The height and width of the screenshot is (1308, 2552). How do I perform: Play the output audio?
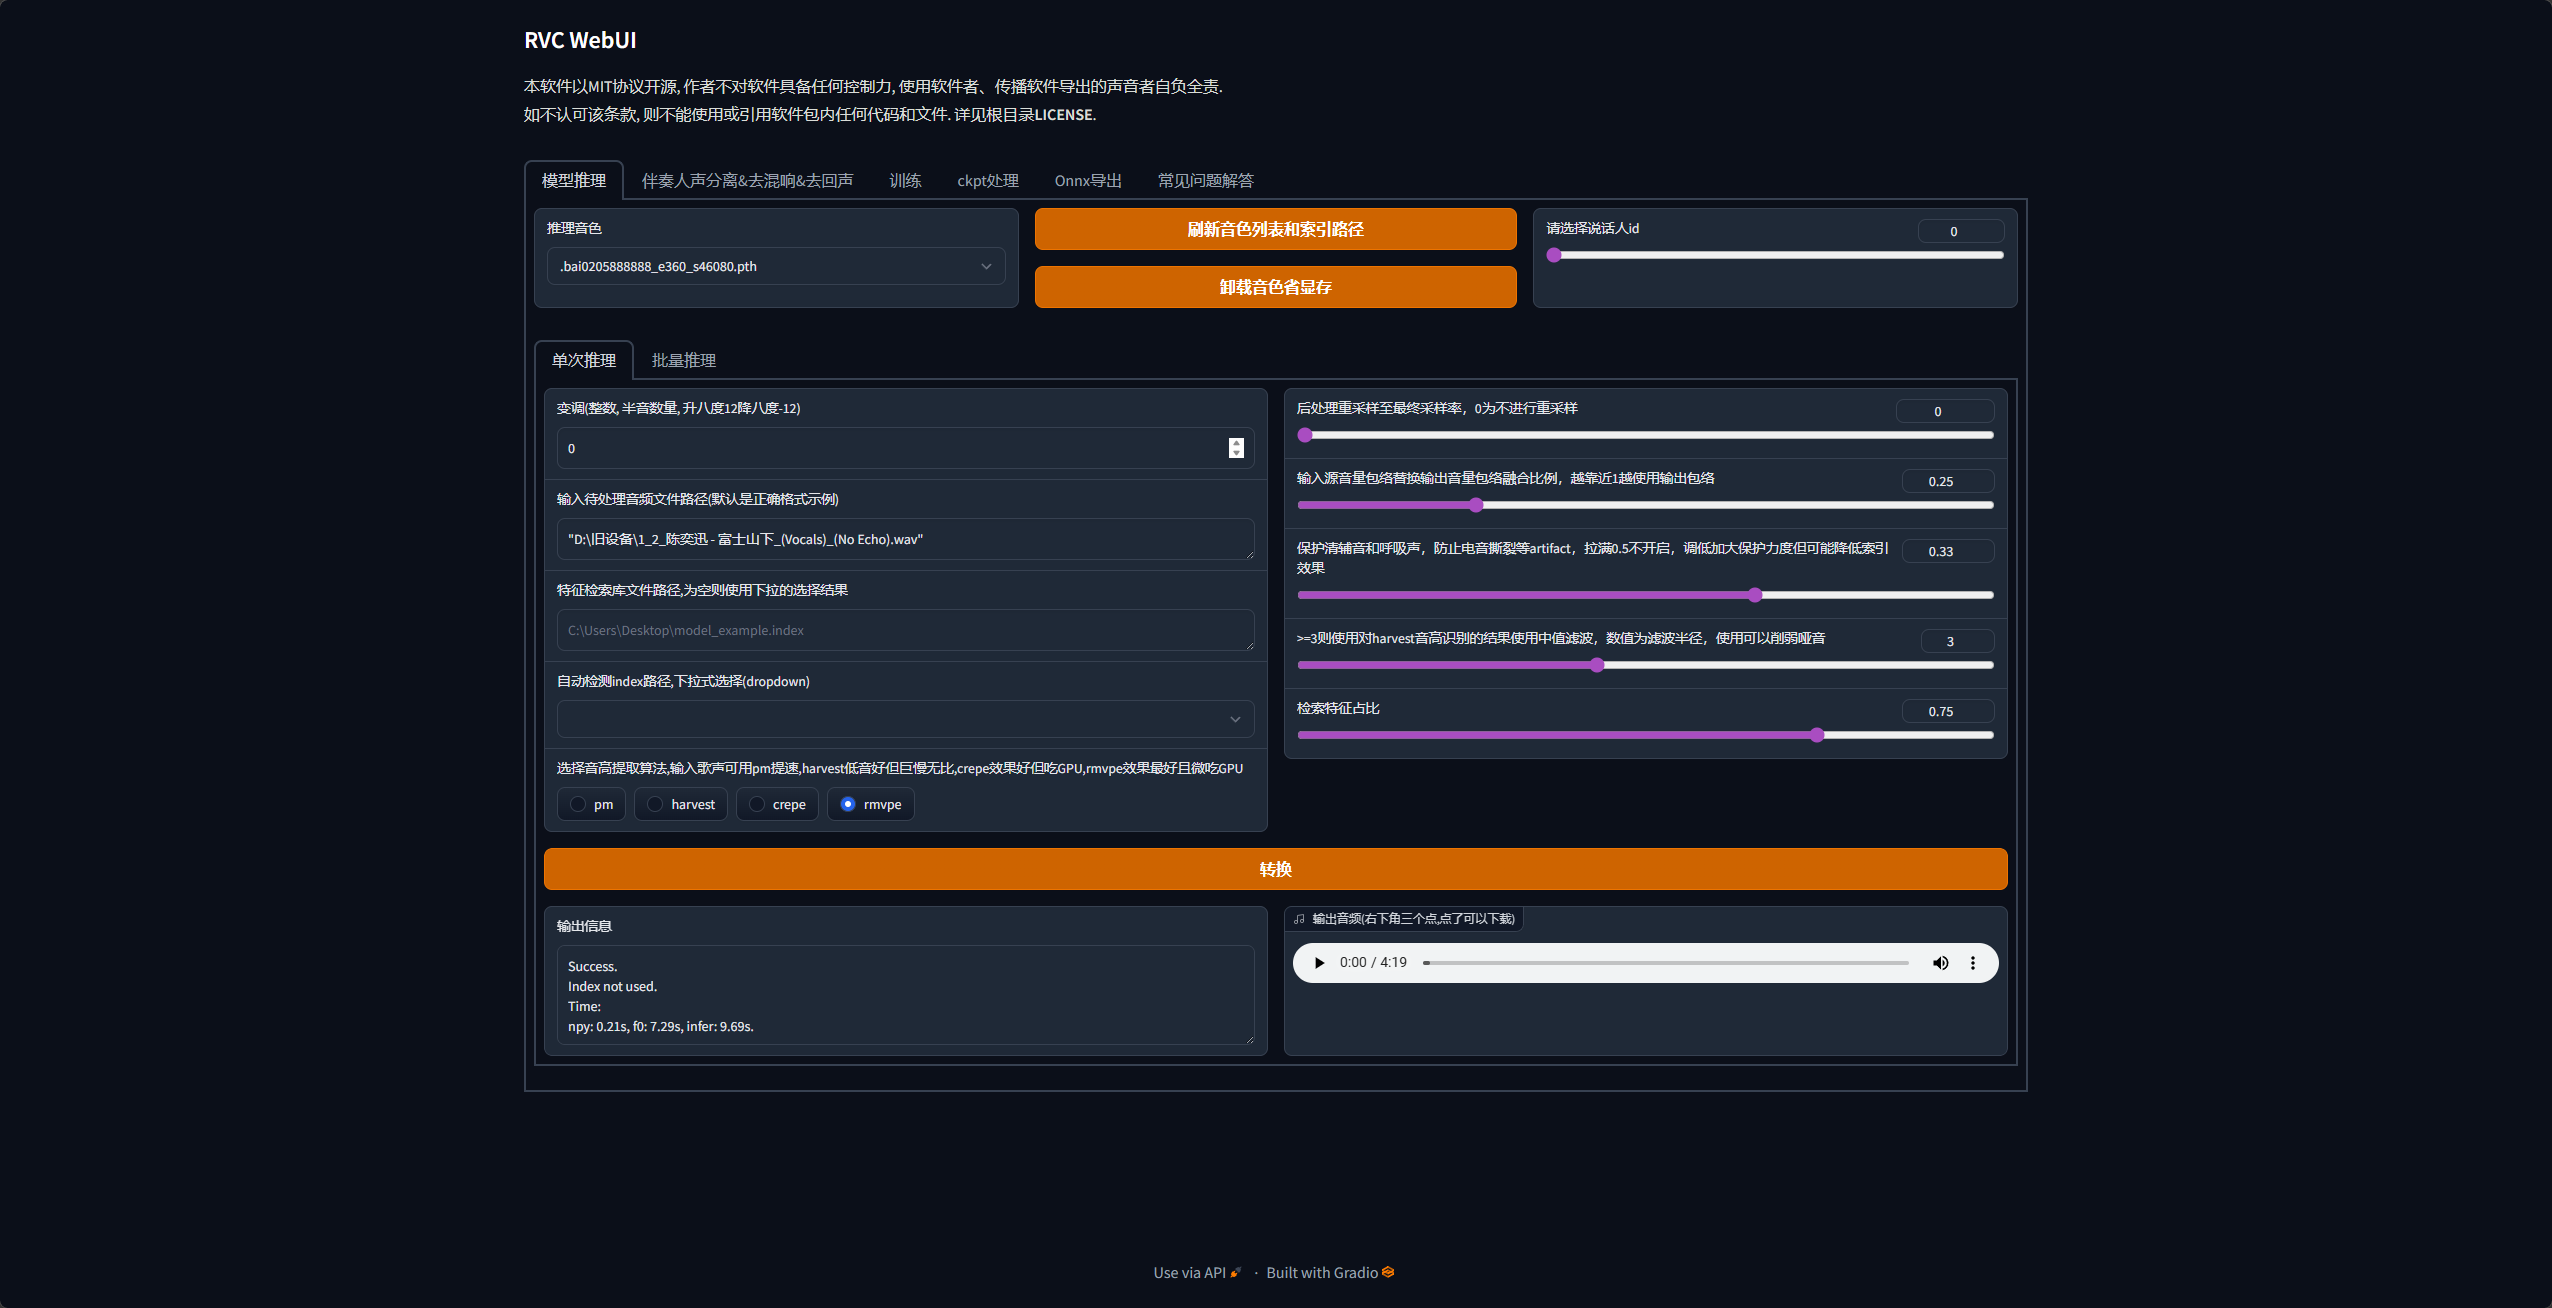coord(1319,963)
